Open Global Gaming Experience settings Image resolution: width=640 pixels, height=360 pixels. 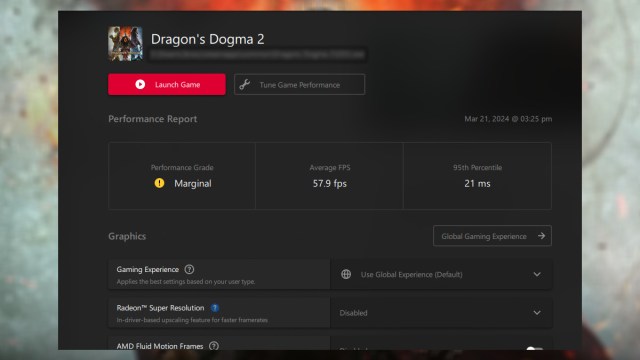tap(492, 236)
